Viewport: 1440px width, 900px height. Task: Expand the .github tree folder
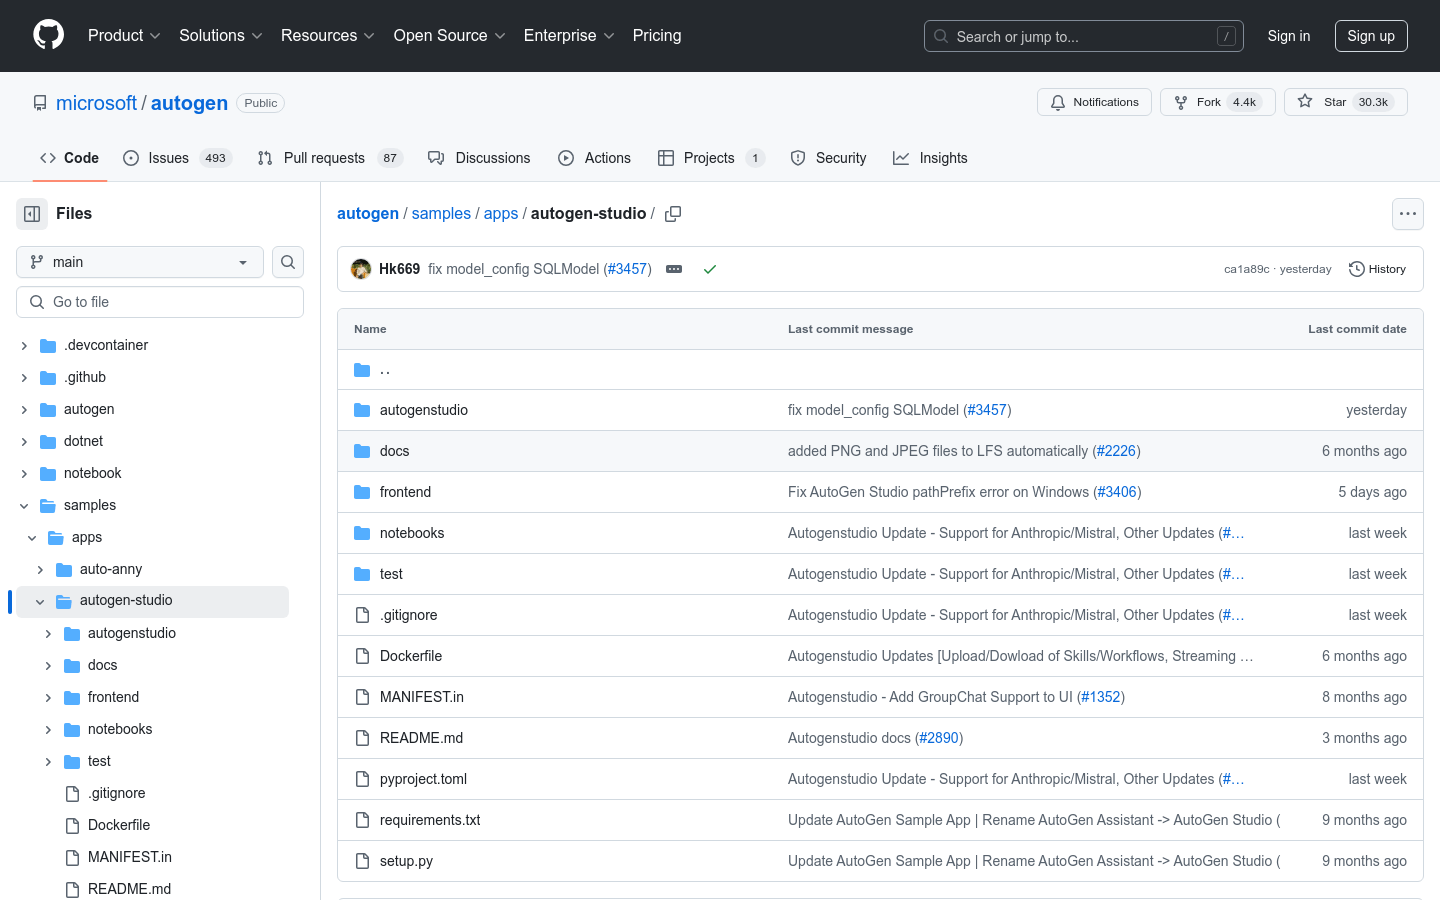pyautogui.click(x=24, y=377)
